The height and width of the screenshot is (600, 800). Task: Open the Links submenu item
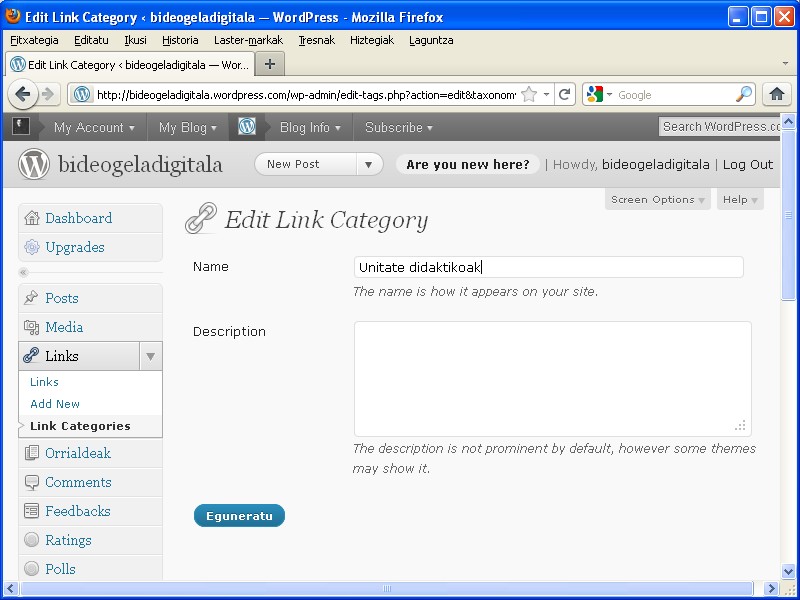(x=44, y=382)
